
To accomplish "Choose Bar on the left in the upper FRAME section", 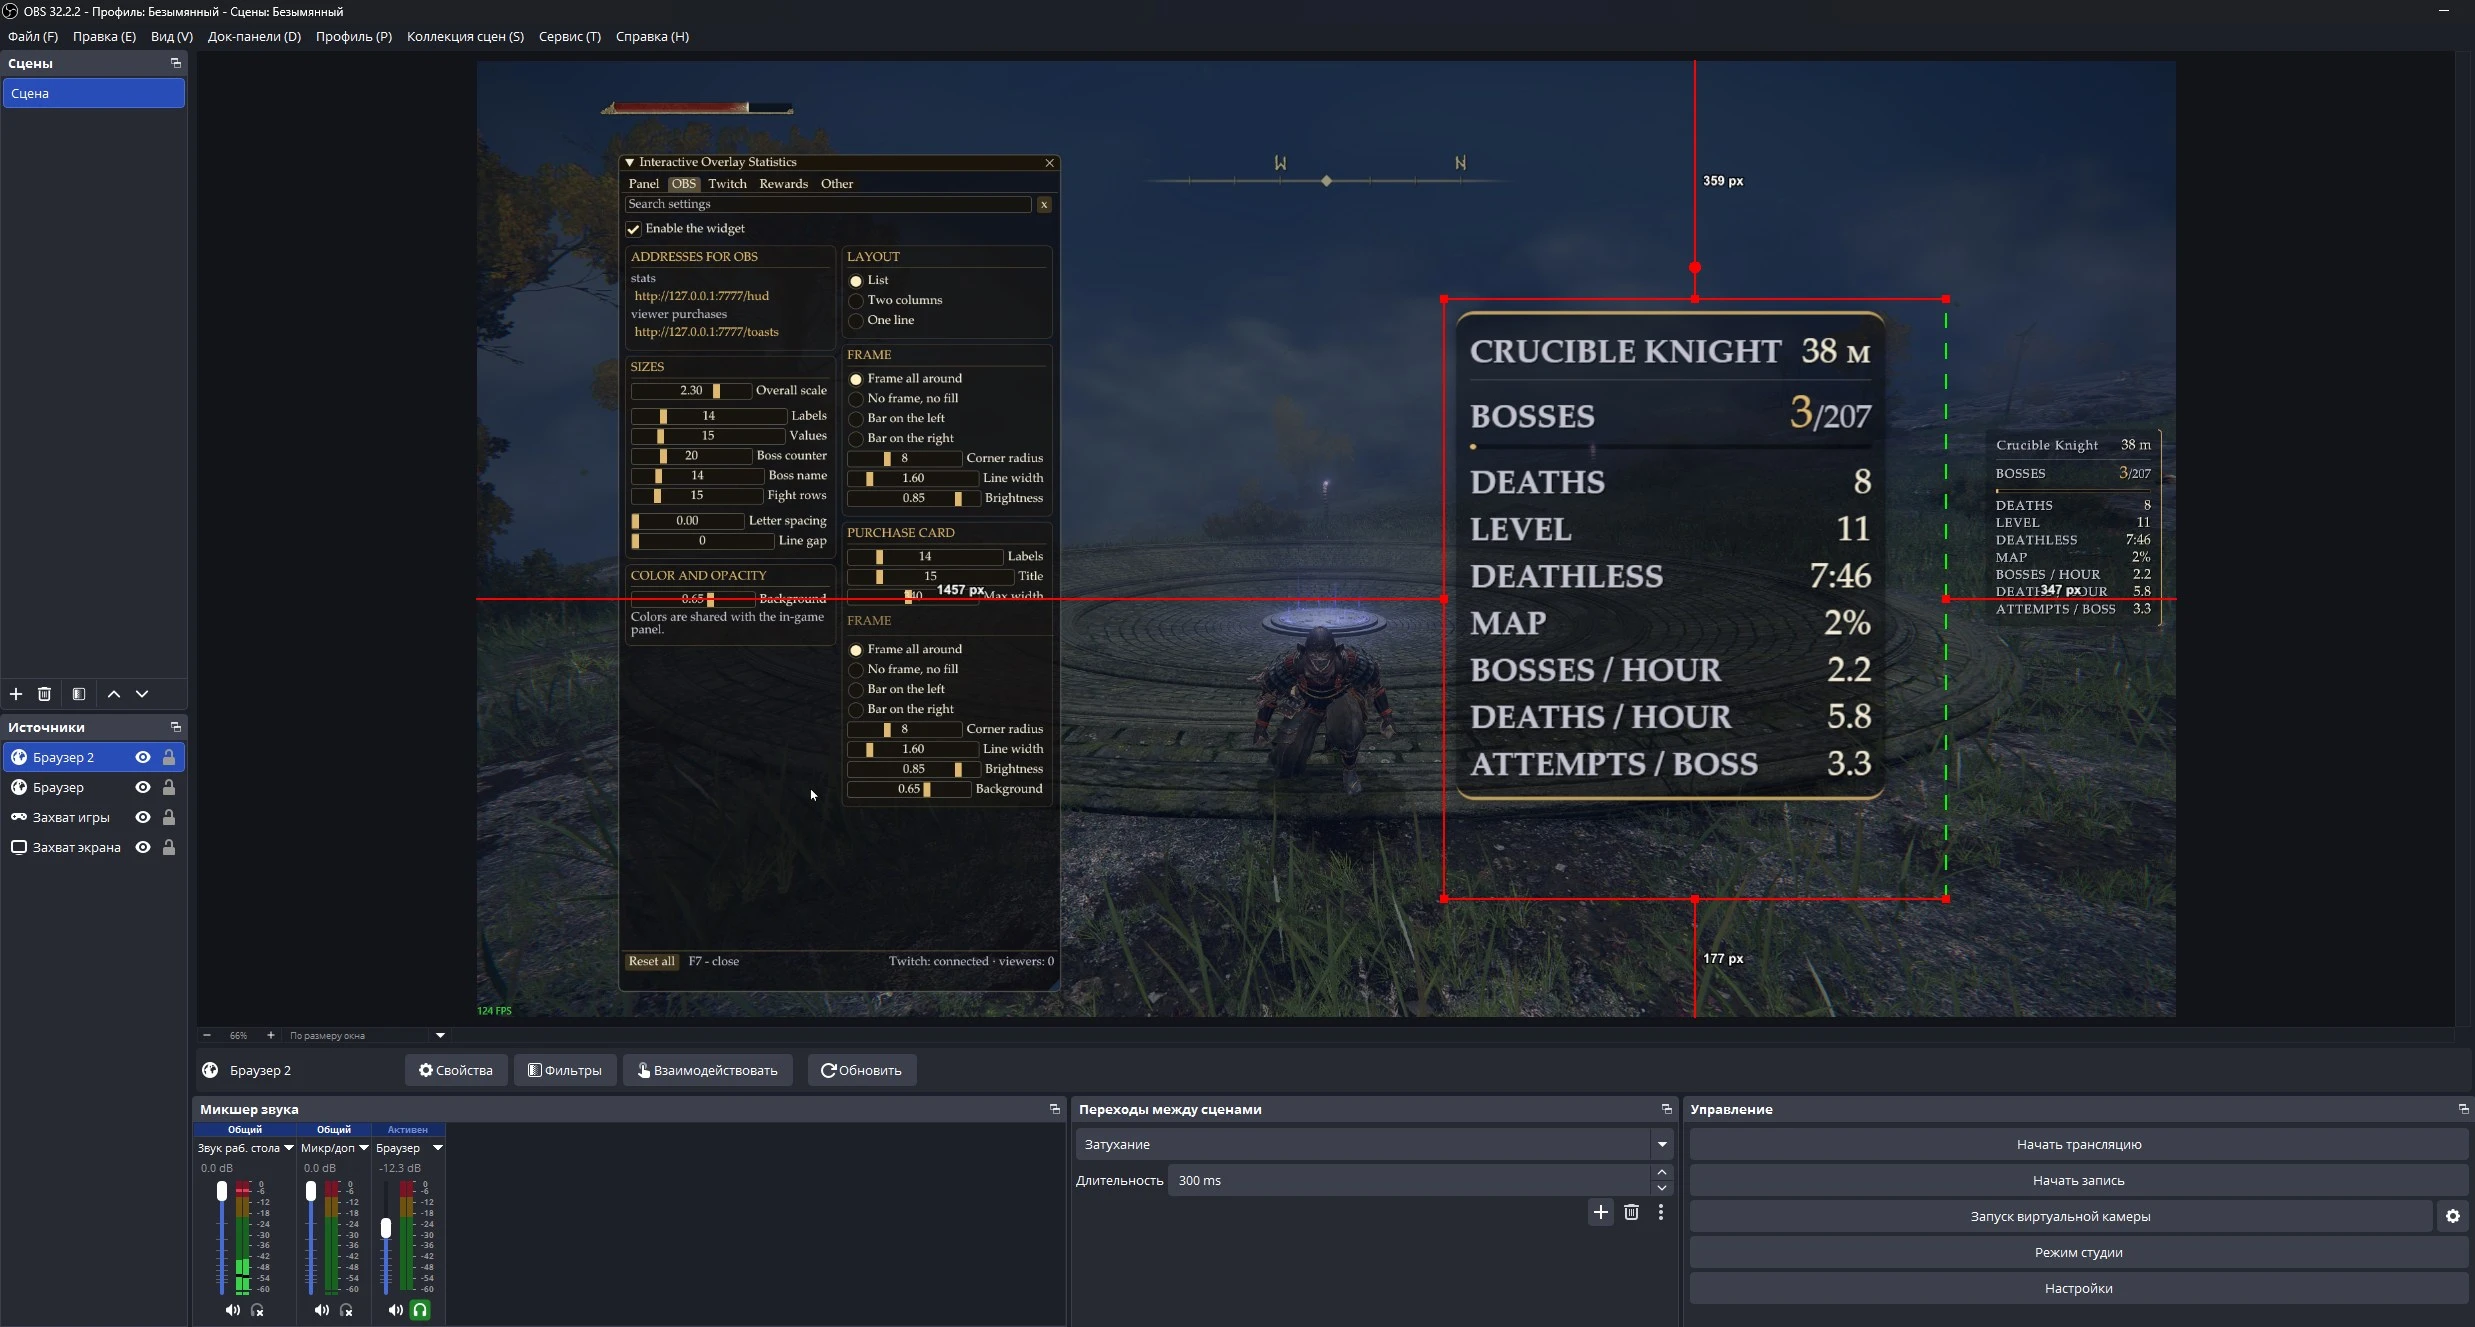I will pyautogui.click(x=856, y=419).
